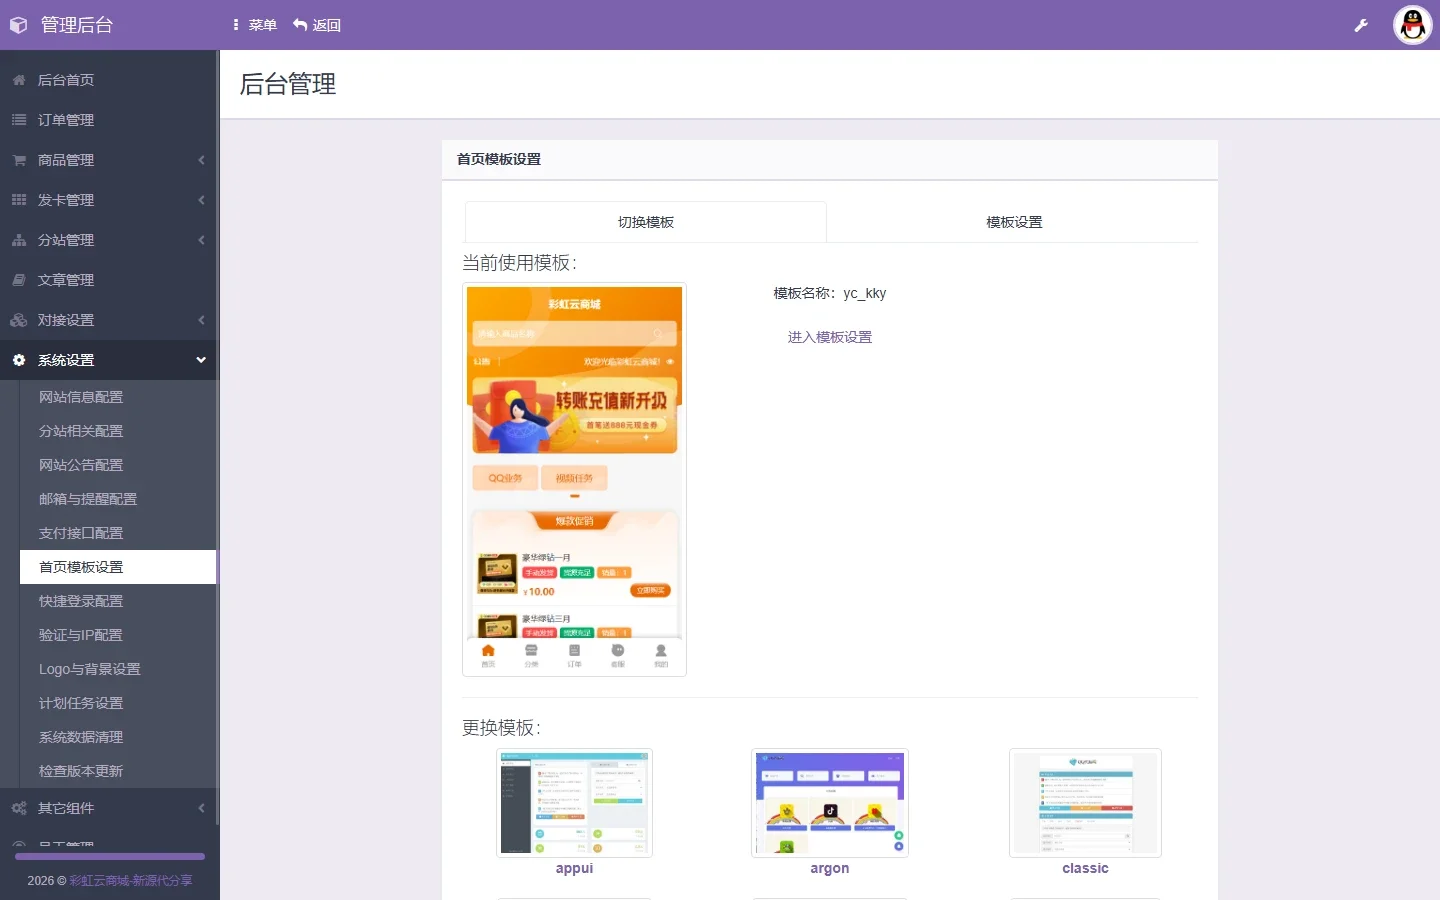Select the appui template thumbnail
1440x900 pixels.
[x=574, y=803]
